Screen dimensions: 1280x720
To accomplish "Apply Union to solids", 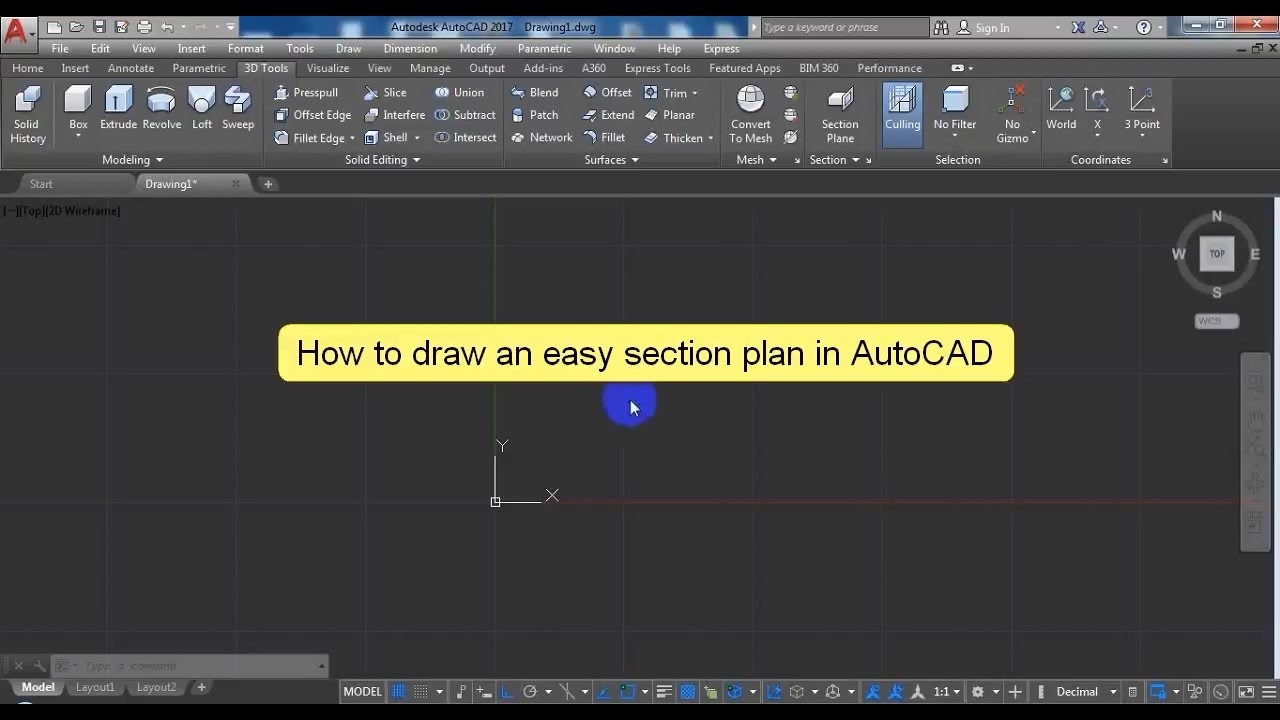I will [459, 92].
